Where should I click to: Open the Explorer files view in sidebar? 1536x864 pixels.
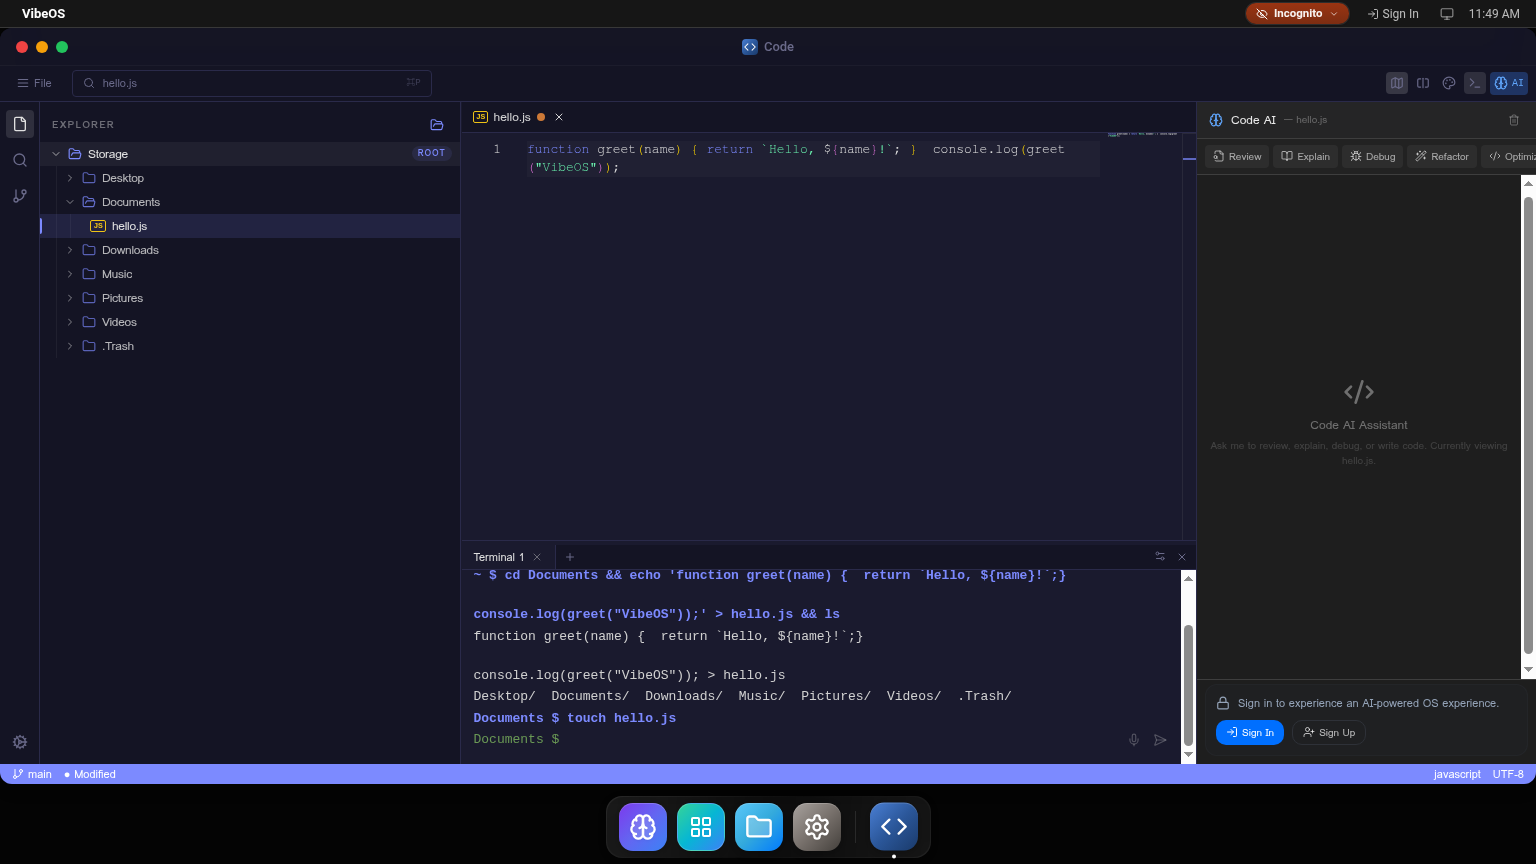(20, 124)
